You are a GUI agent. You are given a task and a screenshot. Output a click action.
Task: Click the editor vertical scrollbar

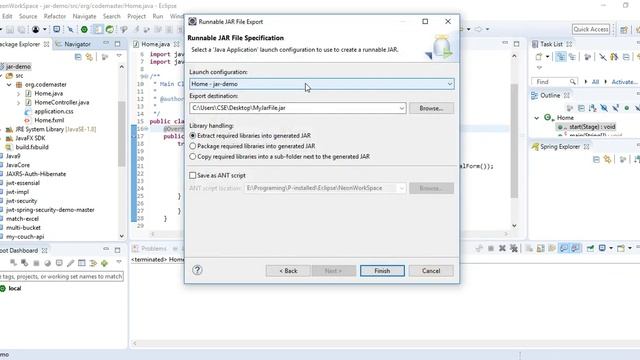514,141
